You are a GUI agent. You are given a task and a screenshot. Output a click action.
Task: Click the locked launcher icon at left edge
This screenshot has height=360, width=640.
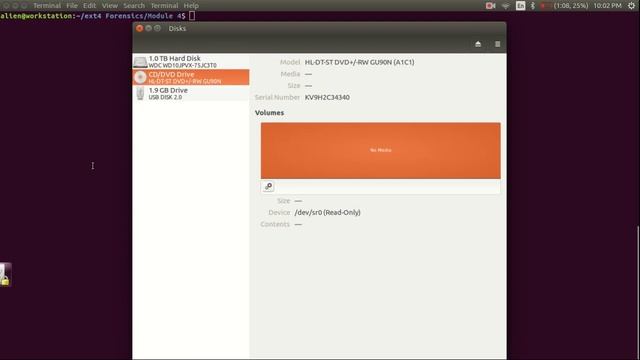point(5,275)
